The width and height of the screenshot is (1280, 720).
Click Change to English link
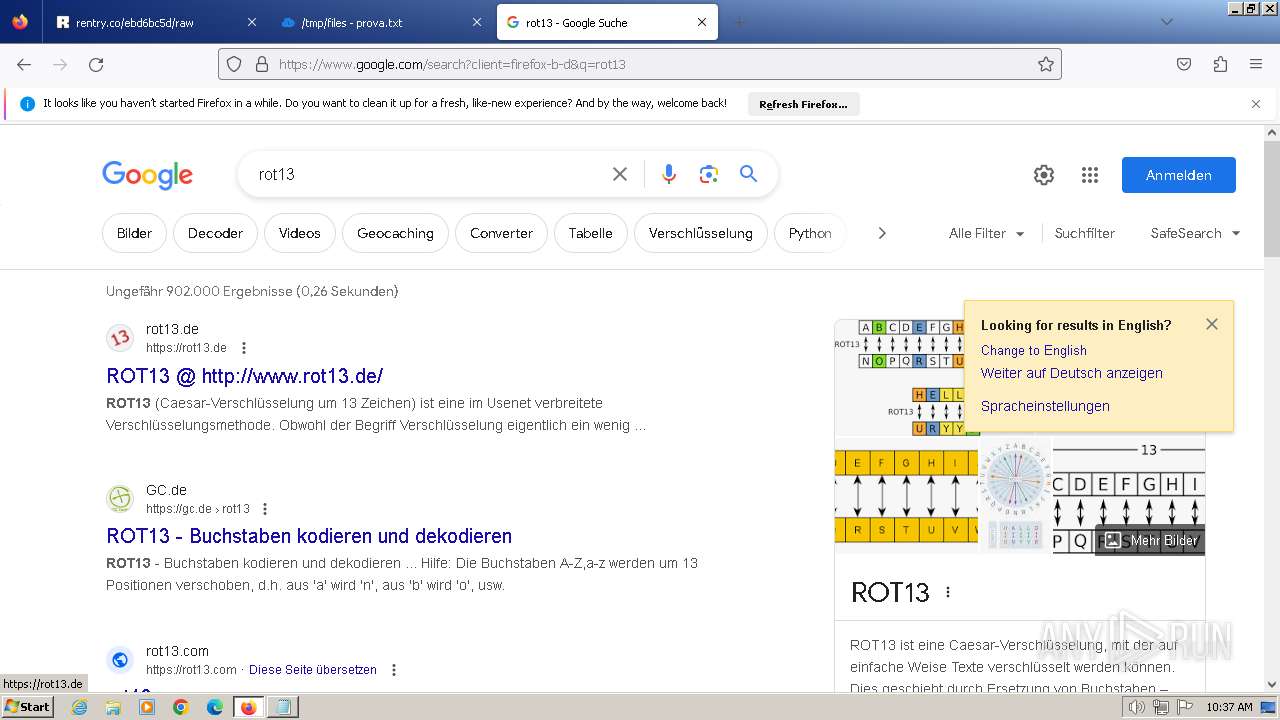[1034, 350]
